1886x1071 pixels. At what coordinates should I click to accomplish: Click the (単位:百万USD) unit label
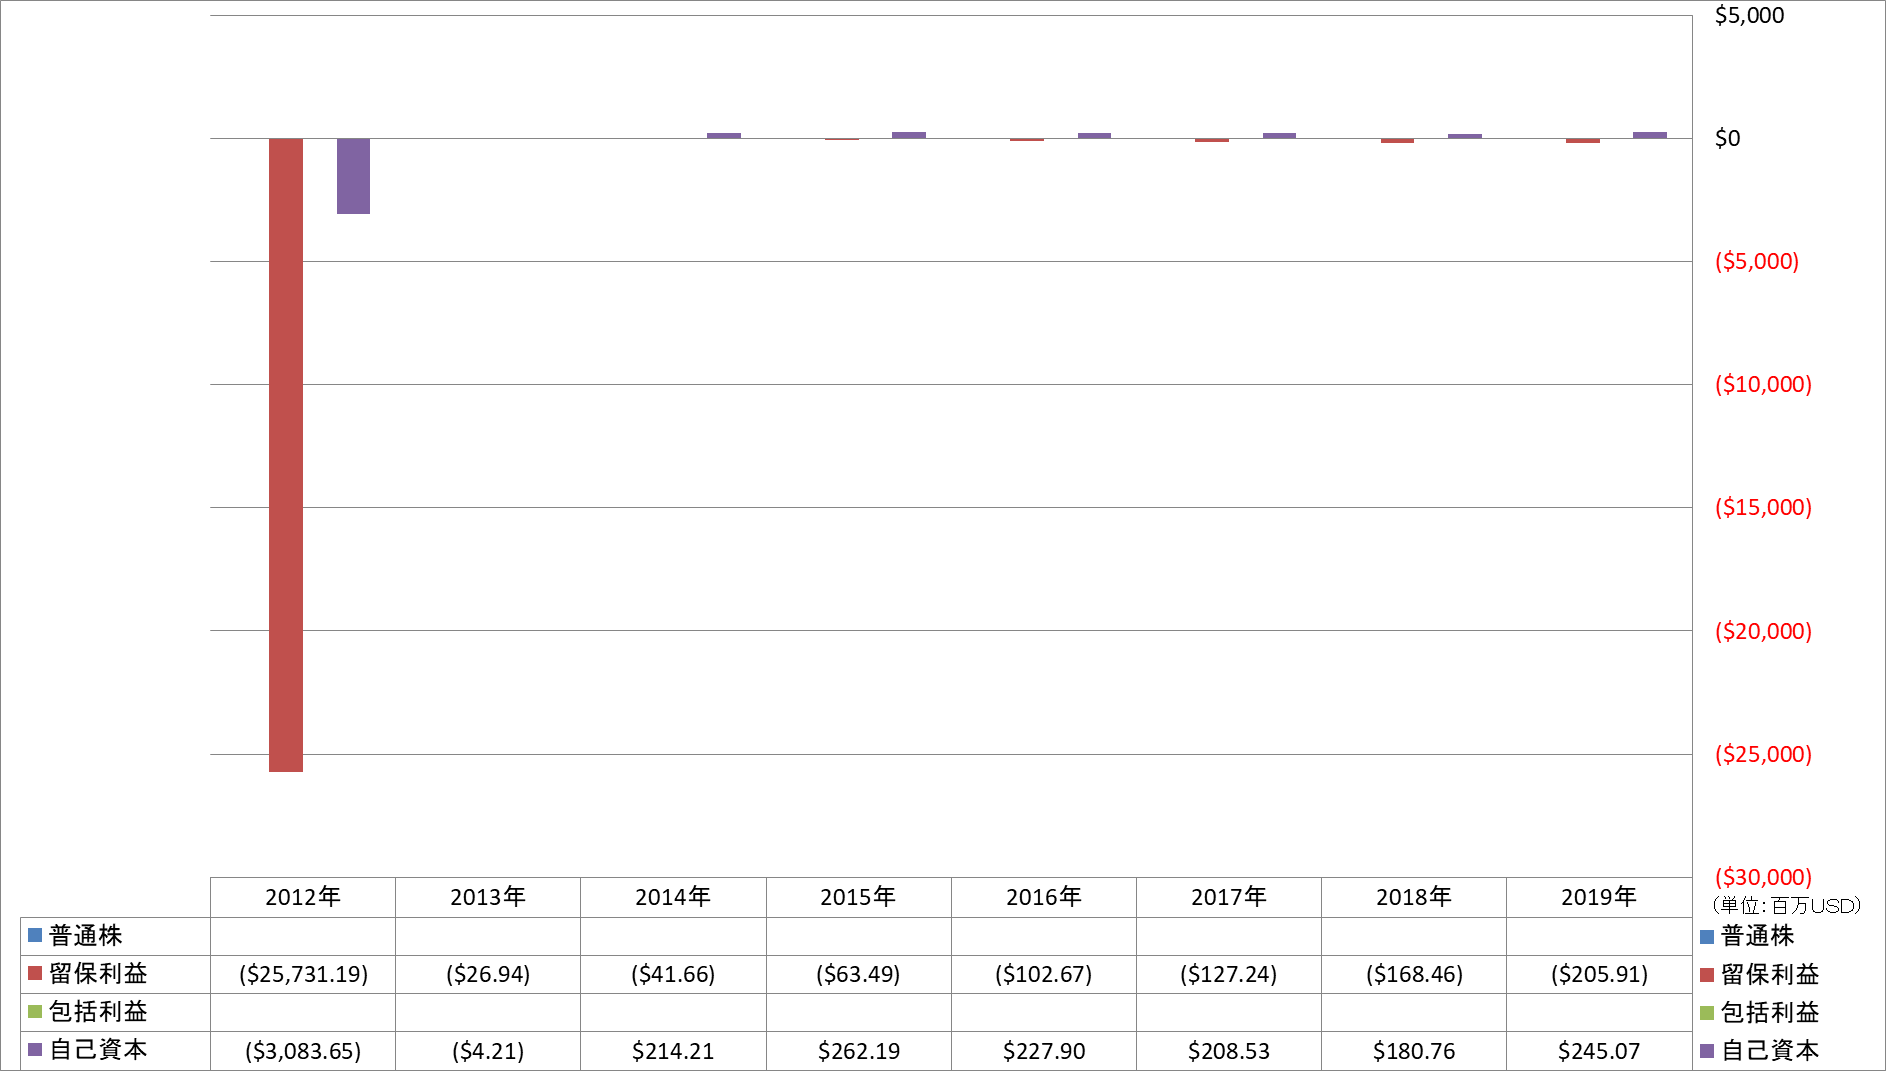(x=1786, y=906)
